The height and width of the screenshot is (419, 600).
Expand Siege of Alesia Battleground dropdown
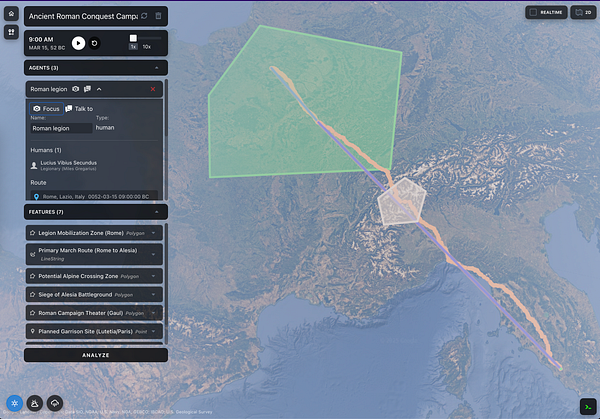tap(153, 294)
